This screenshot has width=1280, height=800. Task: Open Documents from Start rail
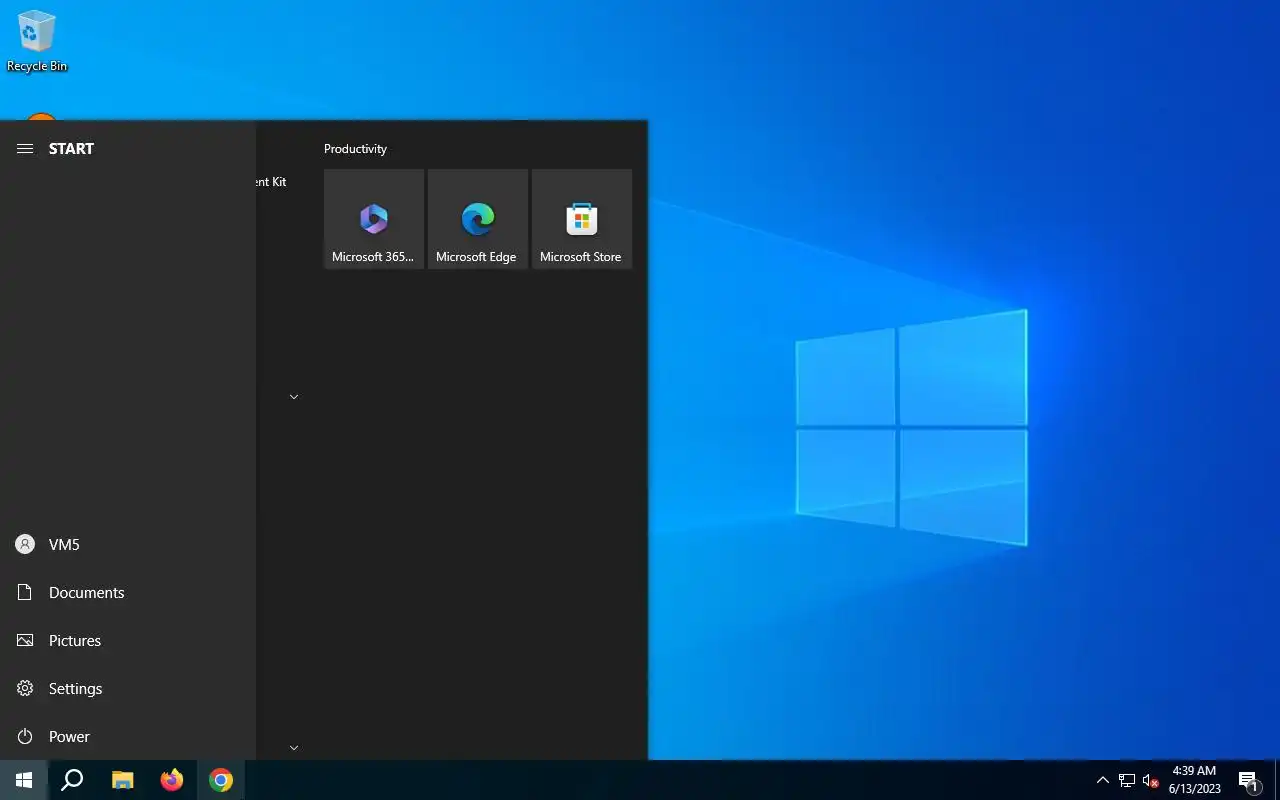coord(128,592)
